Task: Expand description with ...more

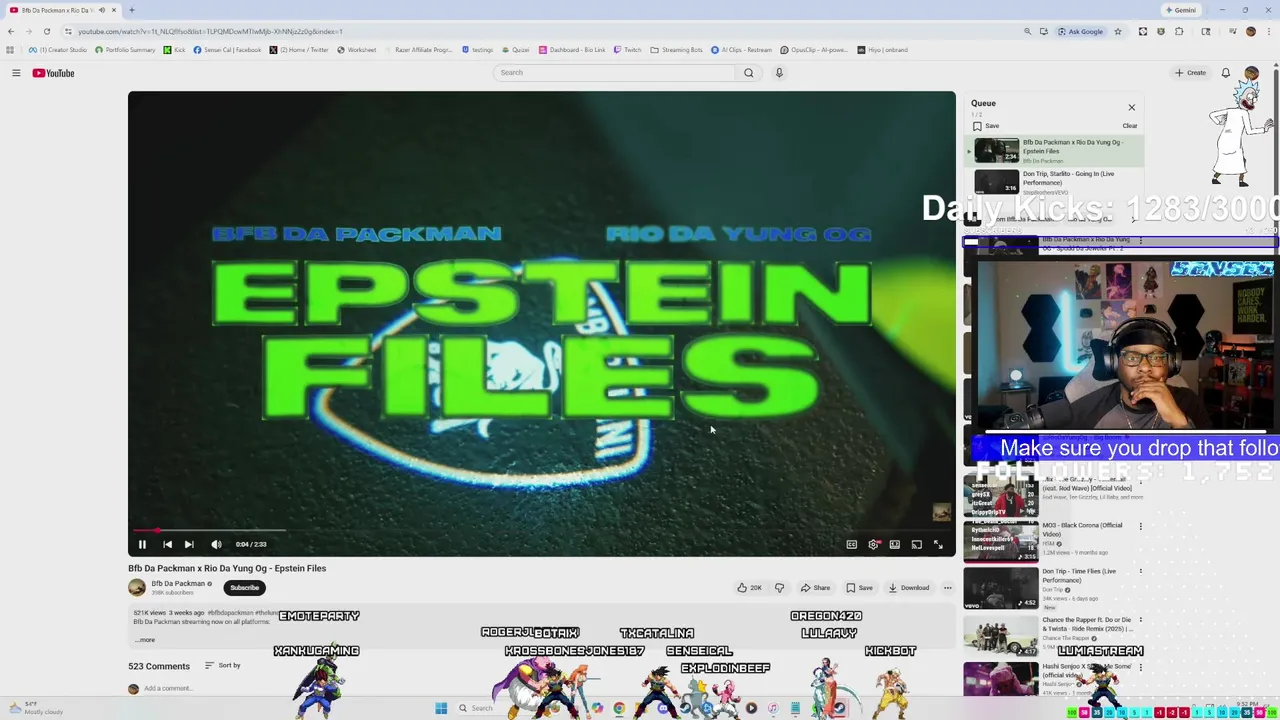Action: pyautogui.click(x=145, y=640)
